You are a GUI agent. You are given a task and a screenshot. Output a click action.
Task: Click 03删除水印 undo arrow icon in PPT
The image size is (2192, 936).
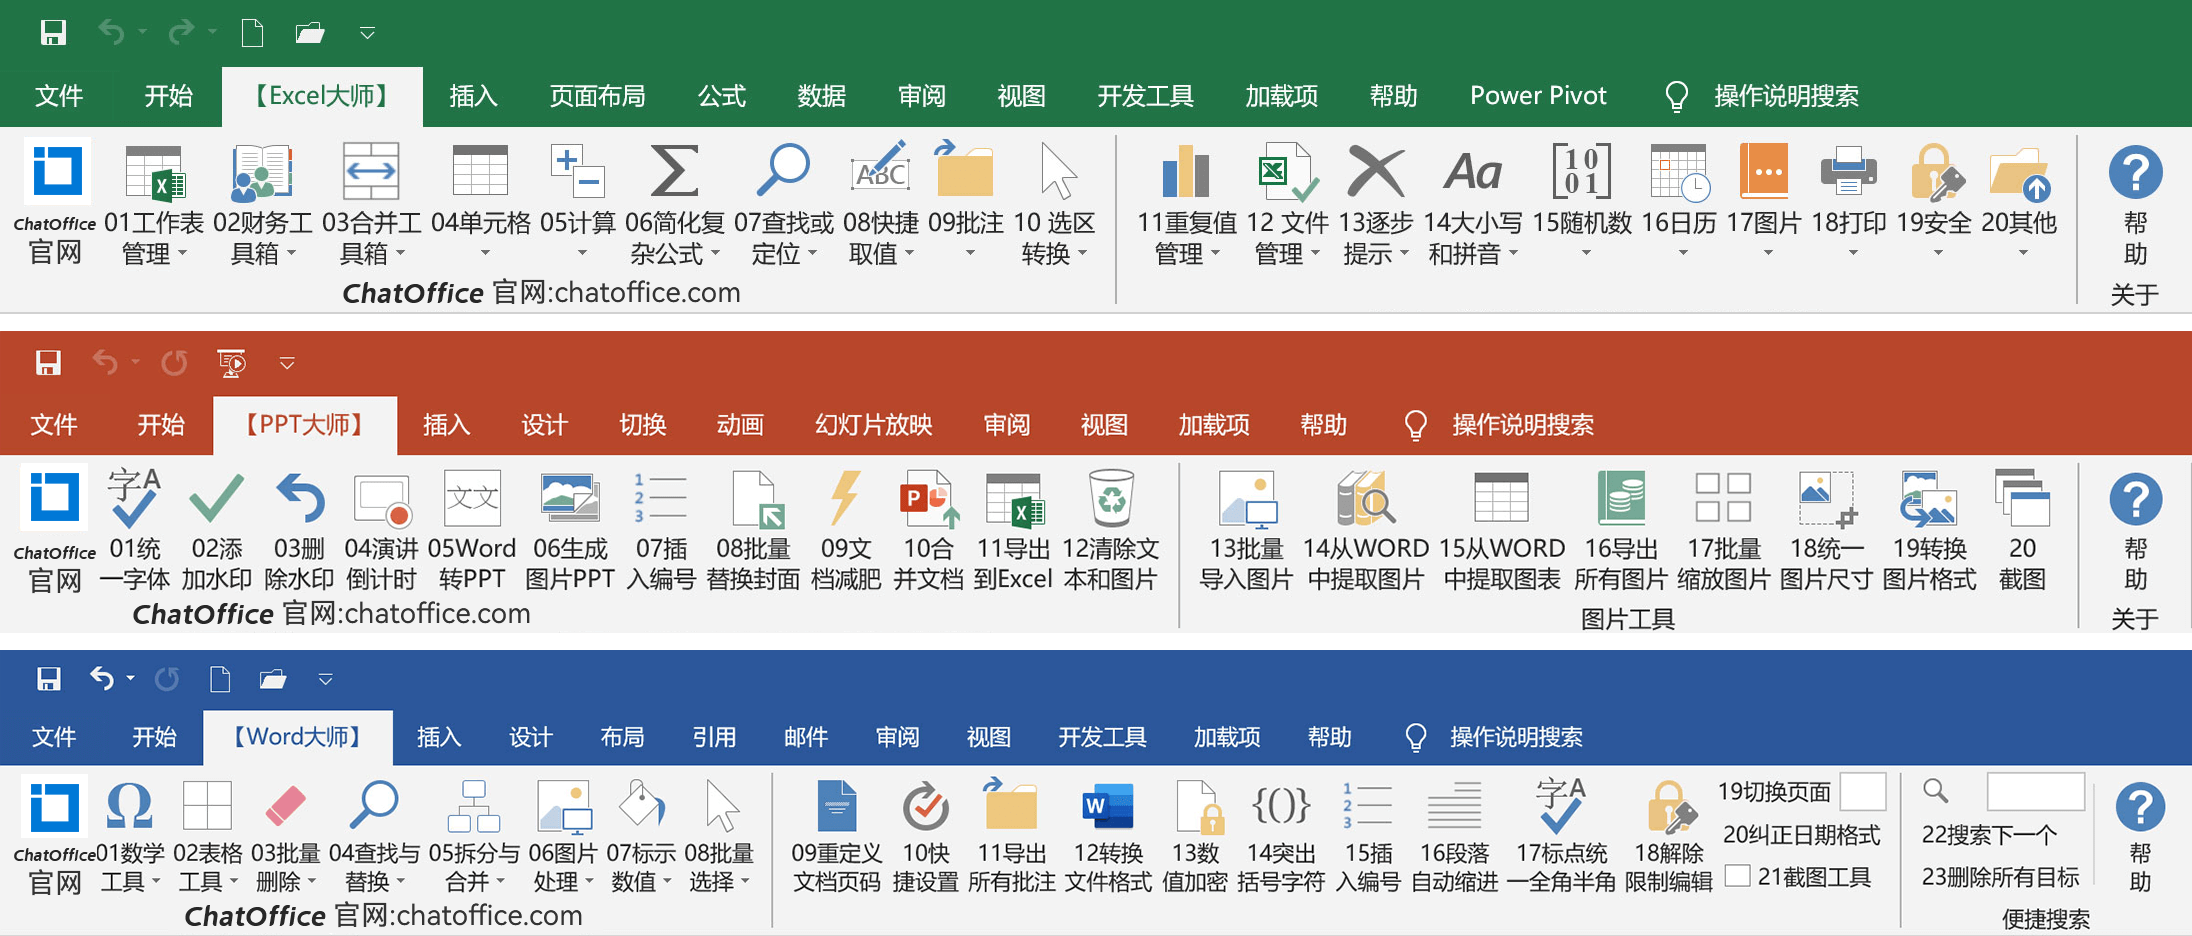coord(300,498)
